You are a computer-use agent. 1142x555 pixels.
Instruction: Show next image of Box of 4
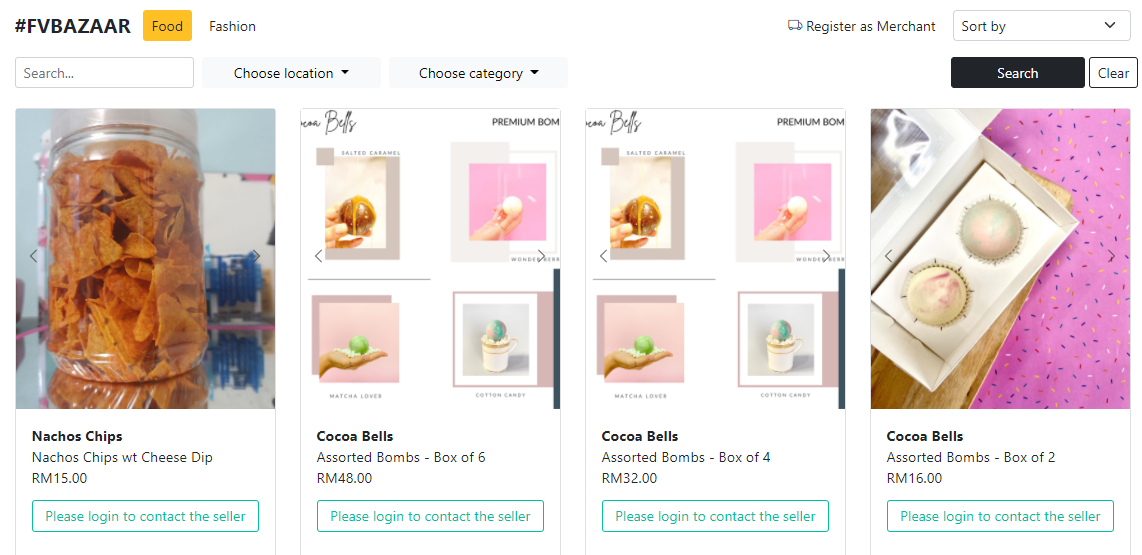[x=826, y=256]
